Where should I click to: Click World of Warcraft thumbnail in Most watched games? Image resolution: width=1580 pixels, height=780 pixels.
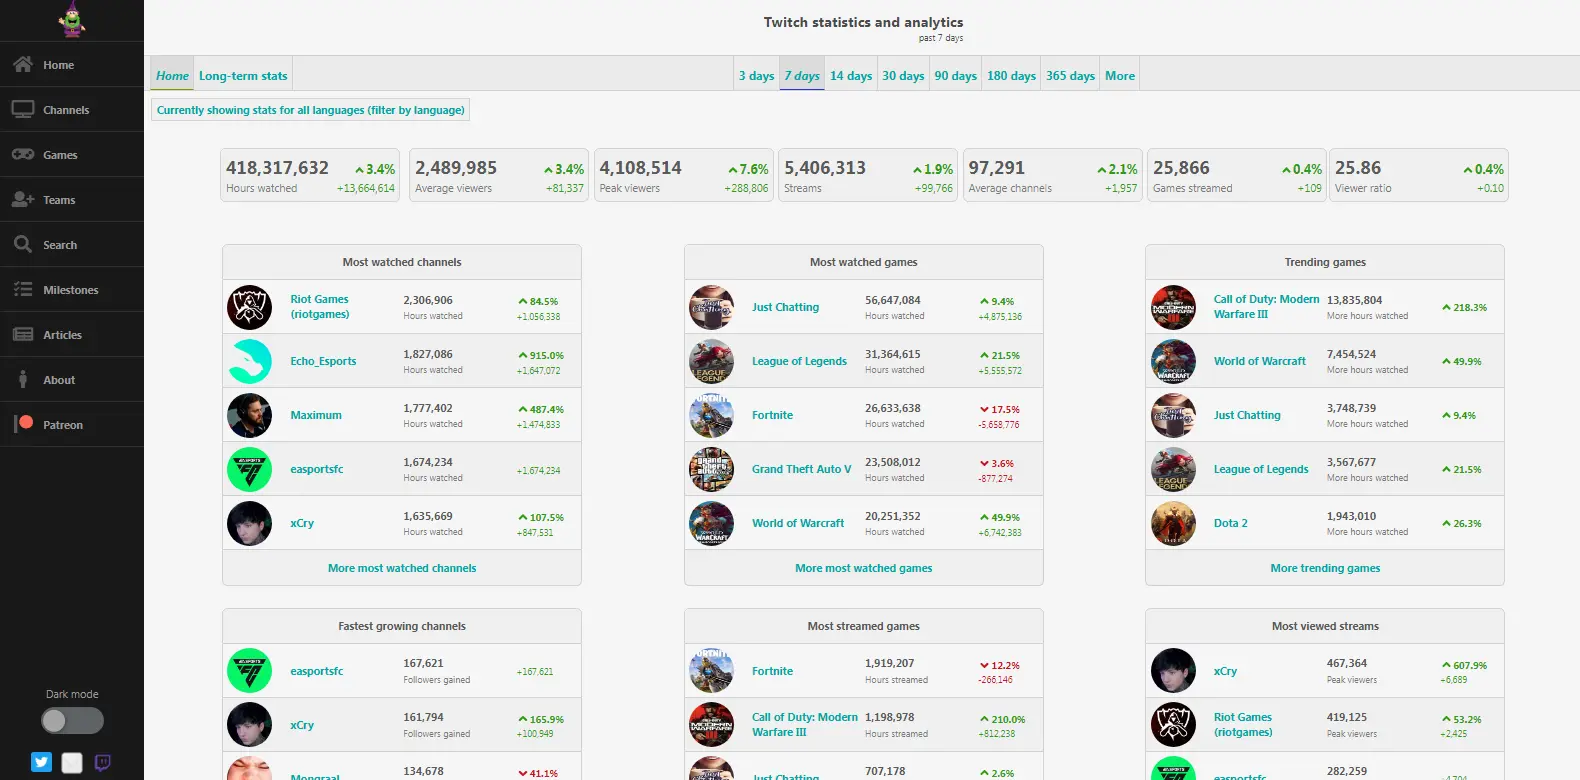click(711, 523)
